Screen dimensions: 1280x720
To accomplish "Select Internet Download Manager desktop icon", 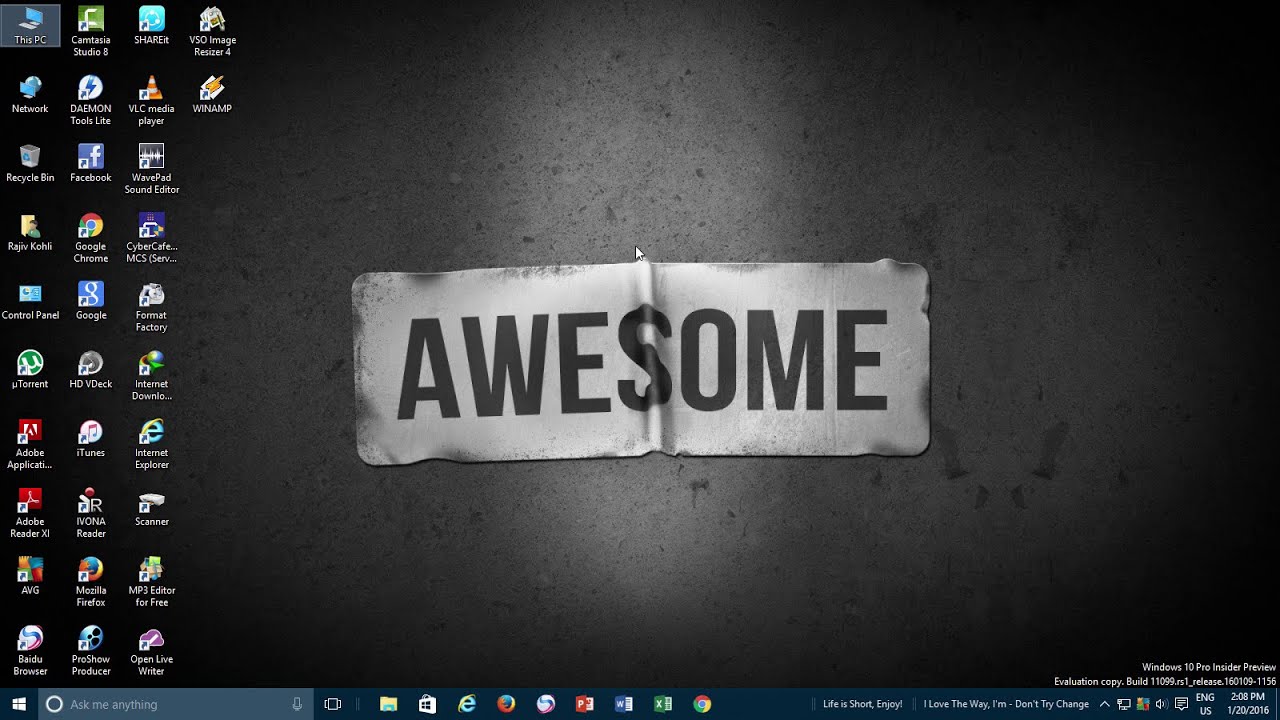I will pyautogui.click(x=151, y=376).
